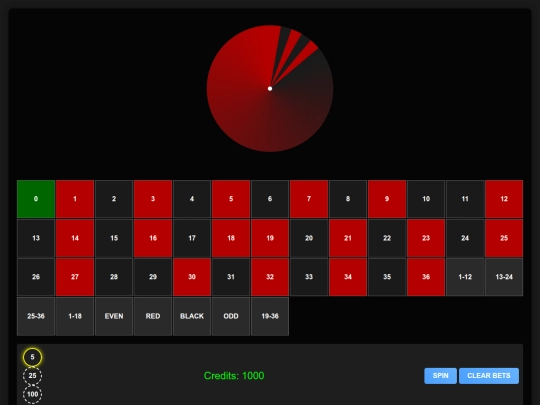Bet on ODD numbers
Viewport: 540px width, 405px height.
coord(231,316)
